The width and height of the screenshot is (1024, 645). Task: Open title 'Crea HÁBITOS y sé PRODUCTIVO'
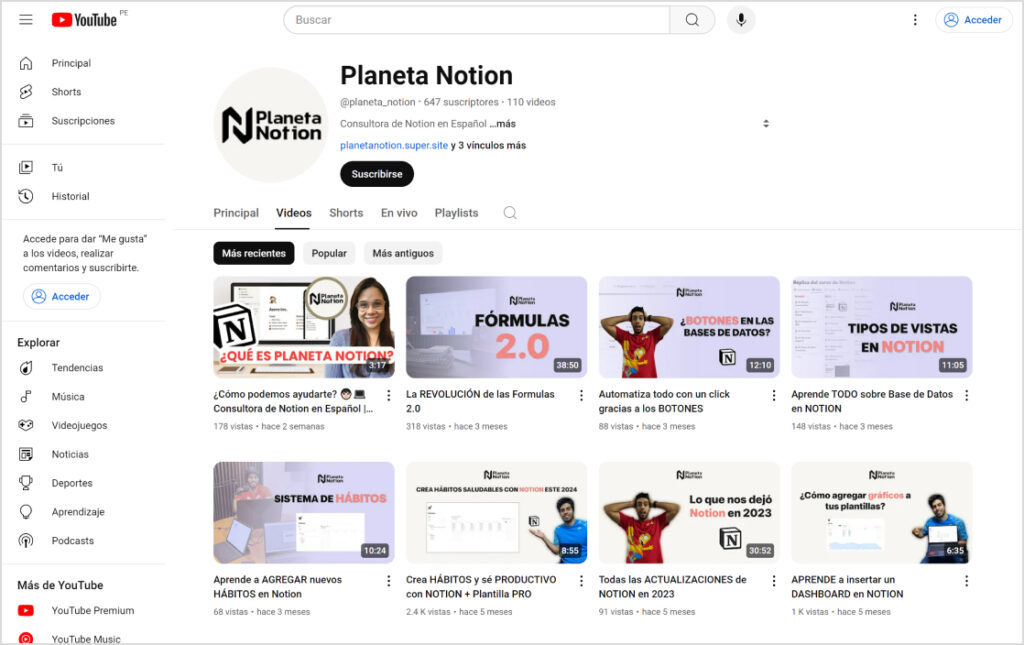(x=481, y=587)
